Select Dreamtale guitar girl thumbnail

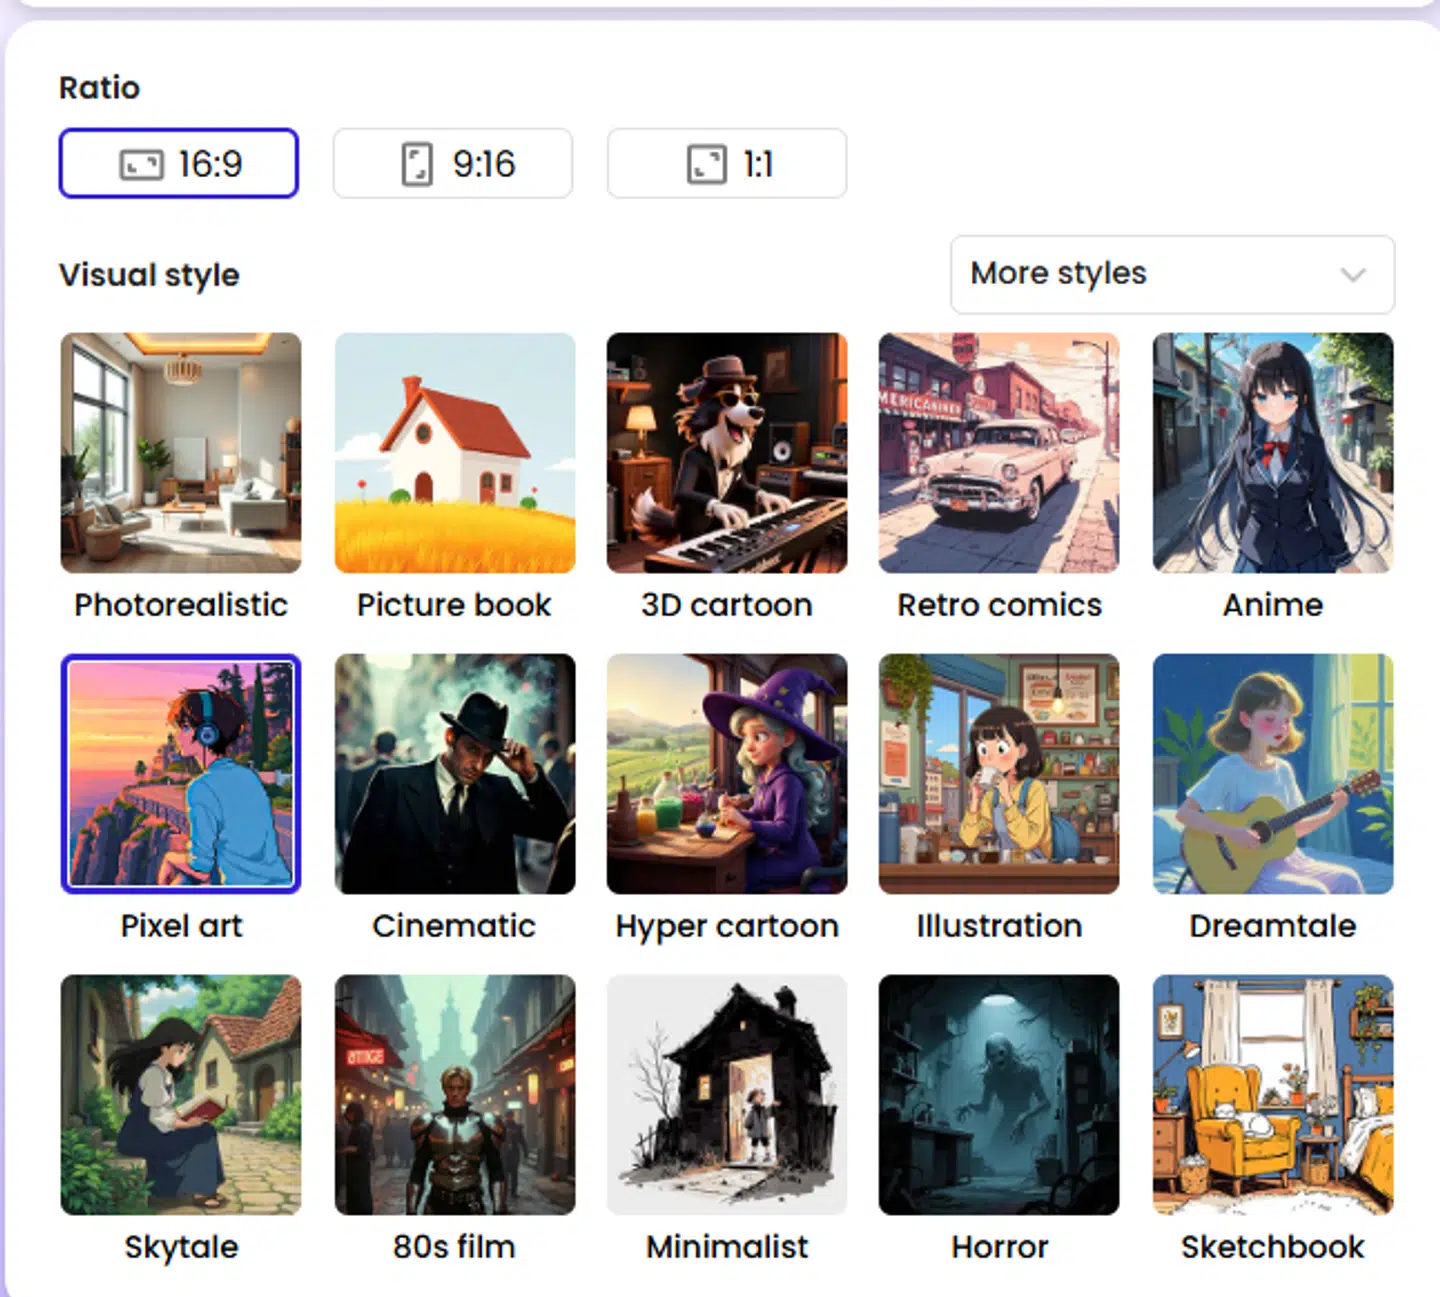pyautogui.click(x=1273, y=774)
